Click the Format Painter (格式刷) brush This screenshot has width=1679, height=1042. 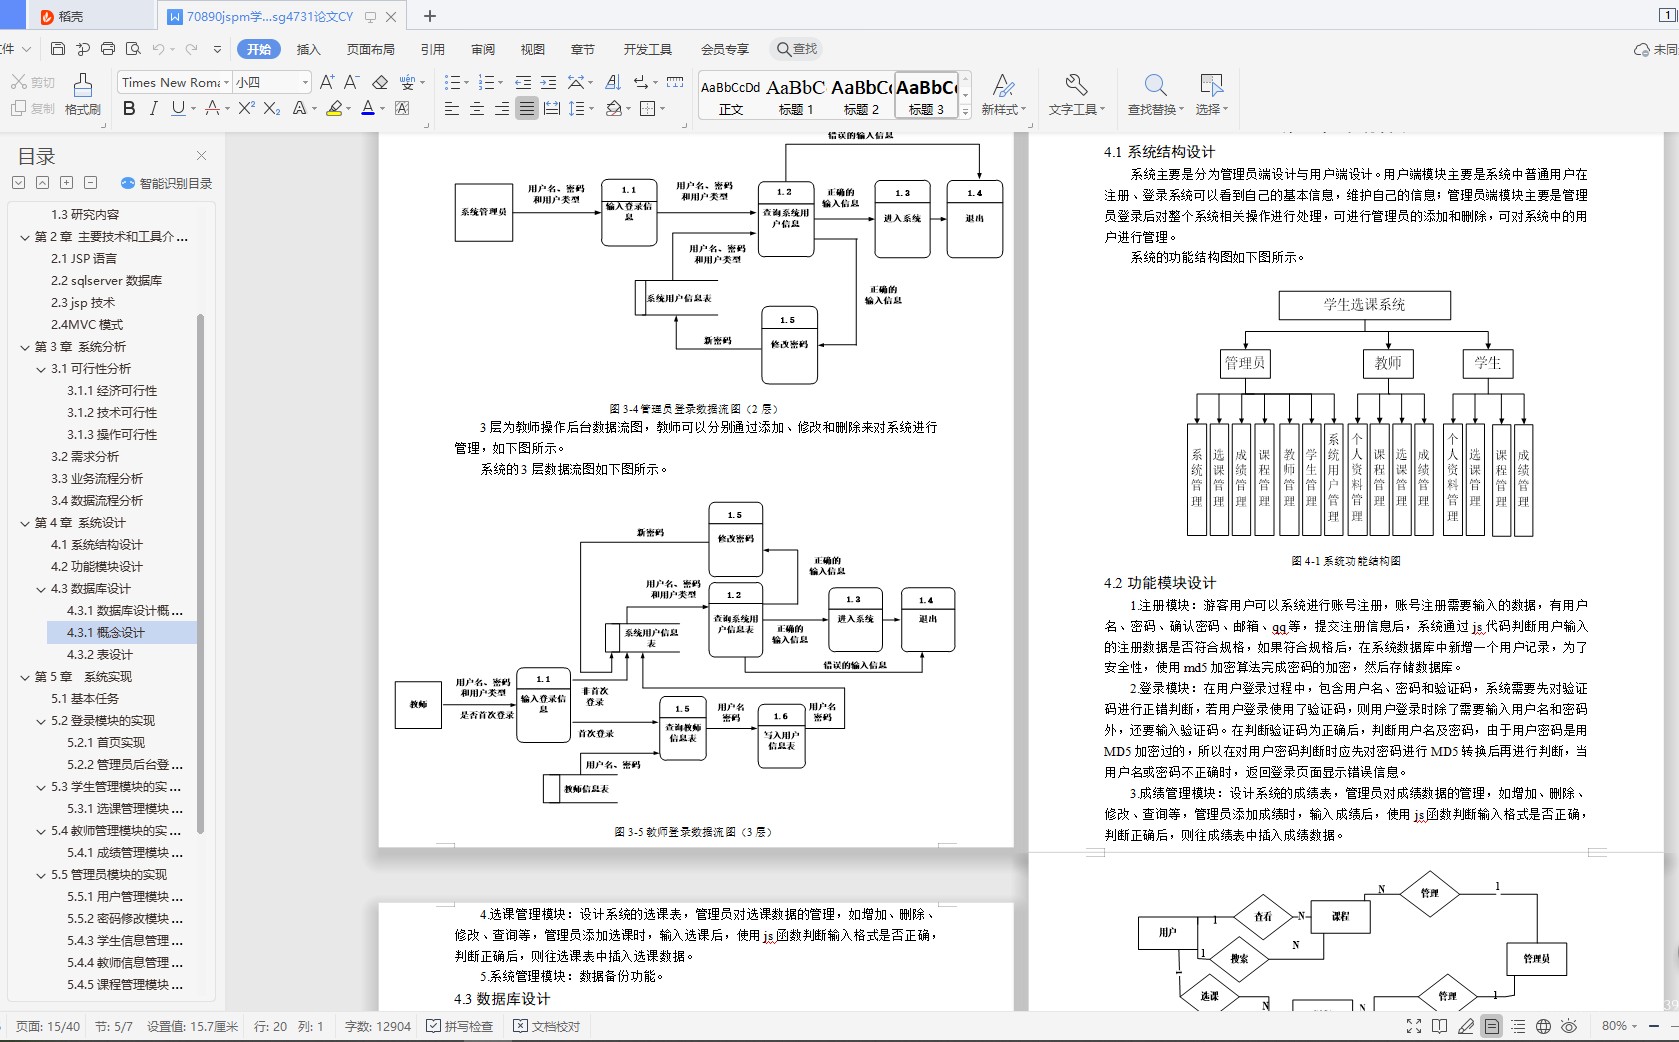(x=83, y=95)
